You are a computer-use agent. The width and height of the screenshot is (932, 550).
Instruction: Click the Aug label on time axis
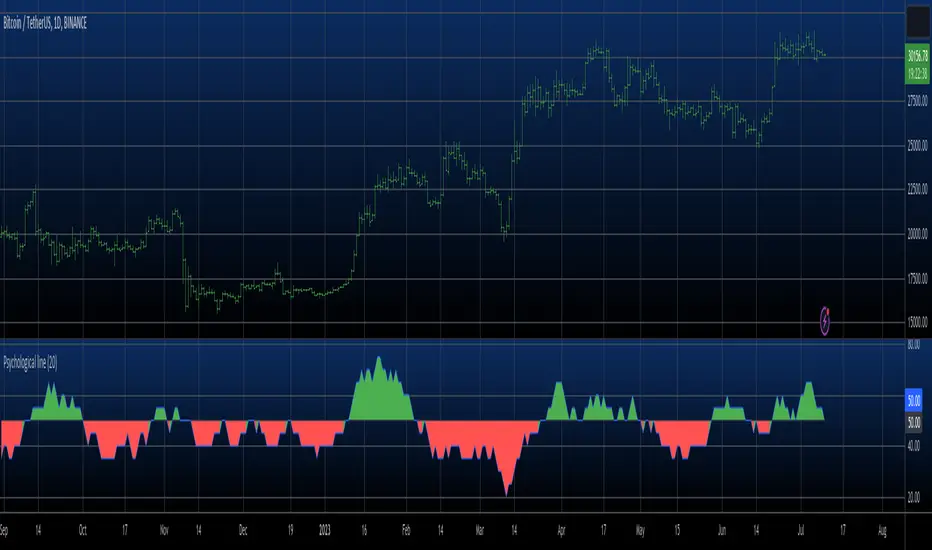coord(882,530)
